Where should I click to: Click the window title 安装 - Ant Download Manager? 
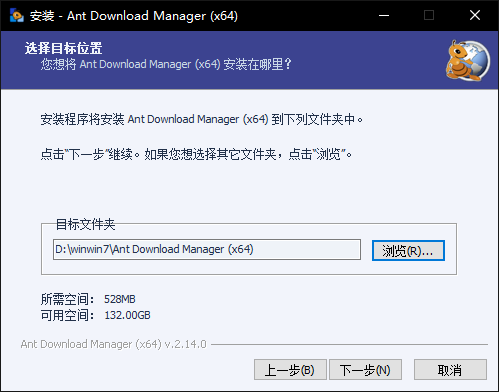click(134, 16)
